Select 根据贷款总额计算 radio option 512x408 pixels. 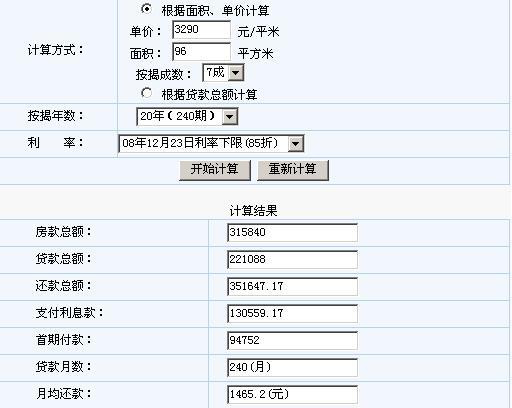click(x=146, y=93)
